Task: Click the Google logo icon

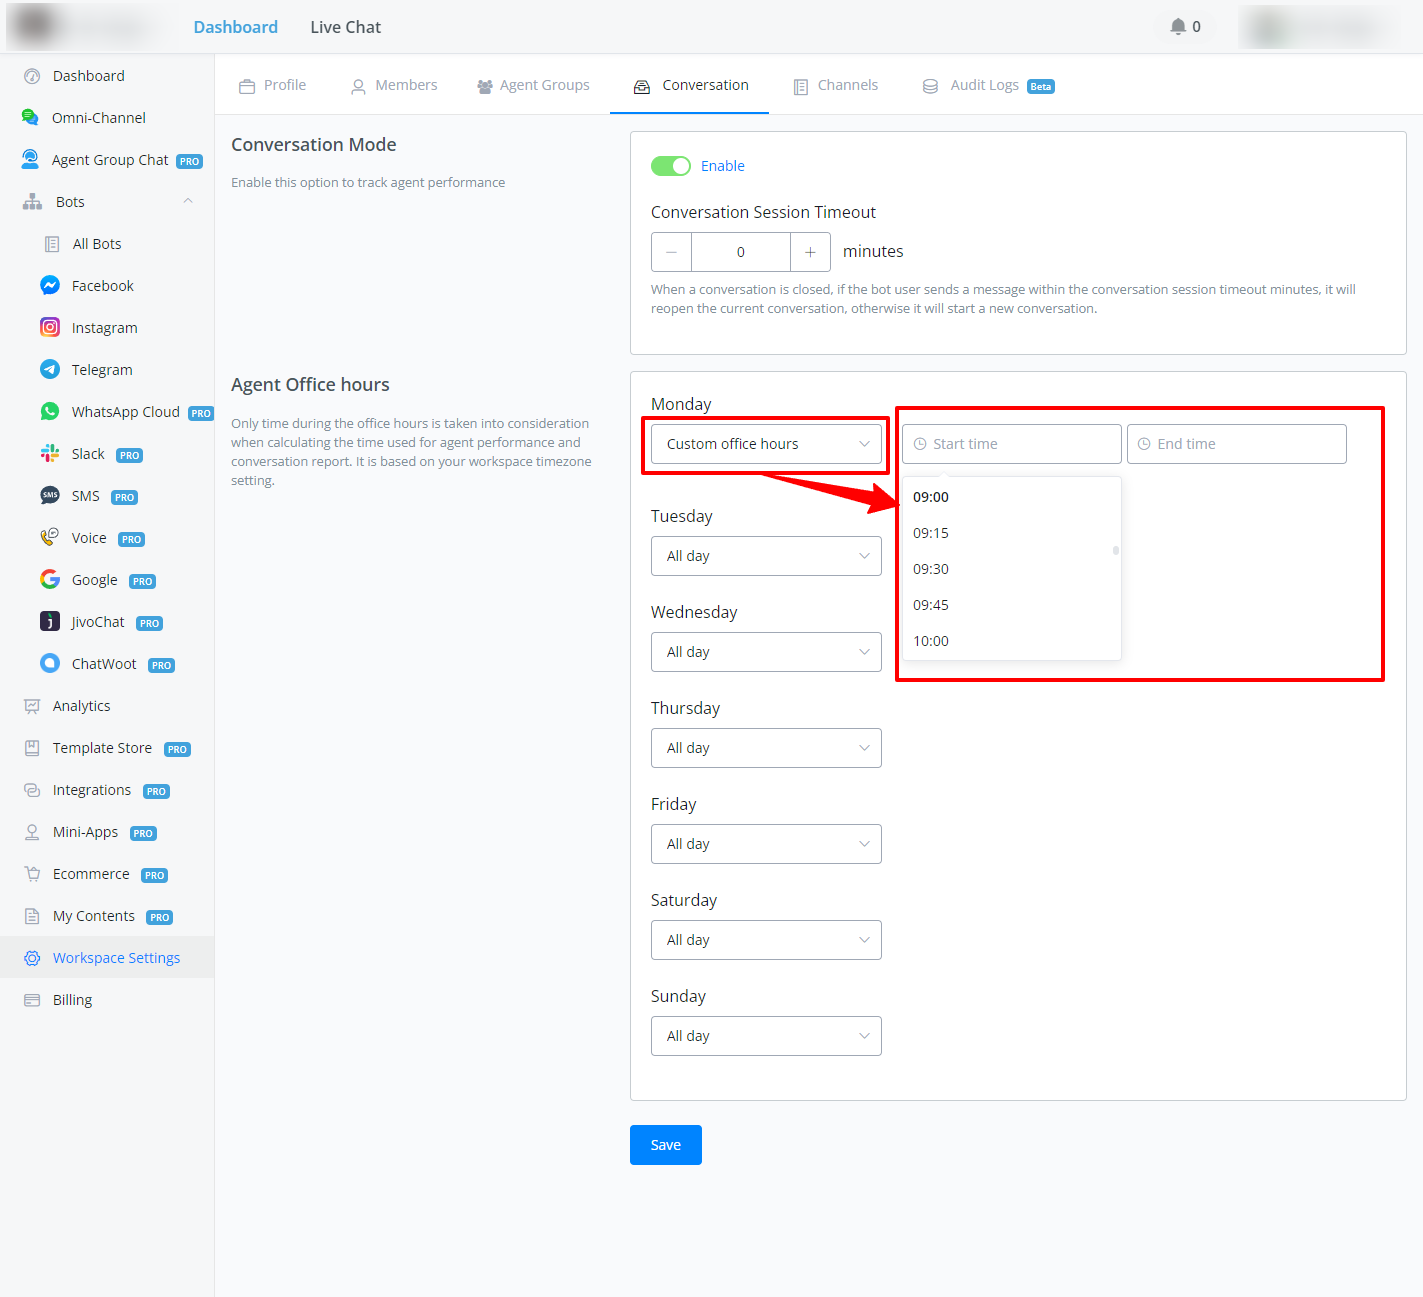Action: tap(50, 580)
